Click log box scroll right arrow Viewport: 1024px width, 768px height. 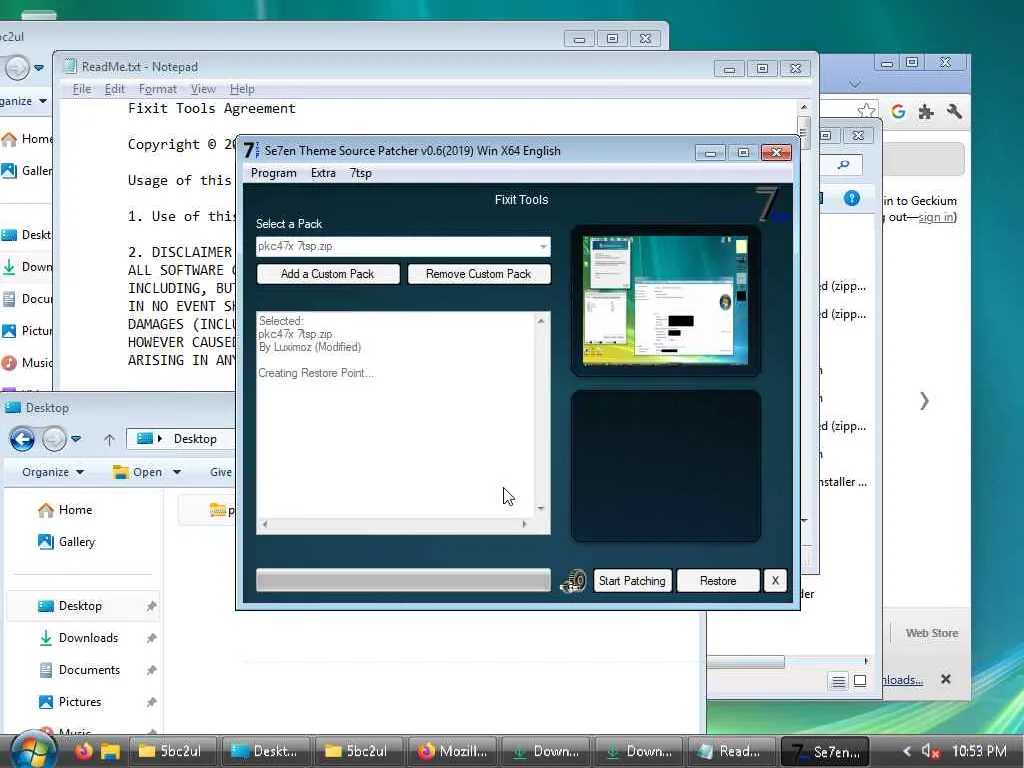[524, 524]
